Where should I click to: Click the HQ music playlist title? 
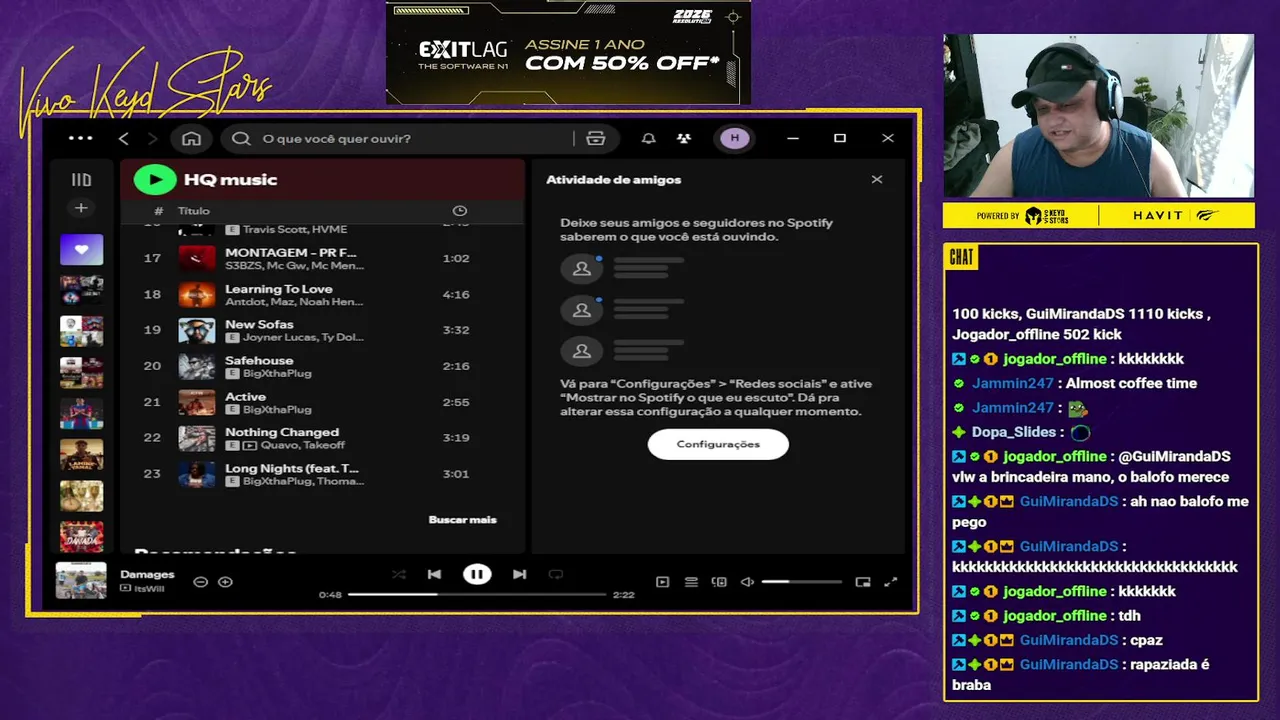tap(230, 180)
